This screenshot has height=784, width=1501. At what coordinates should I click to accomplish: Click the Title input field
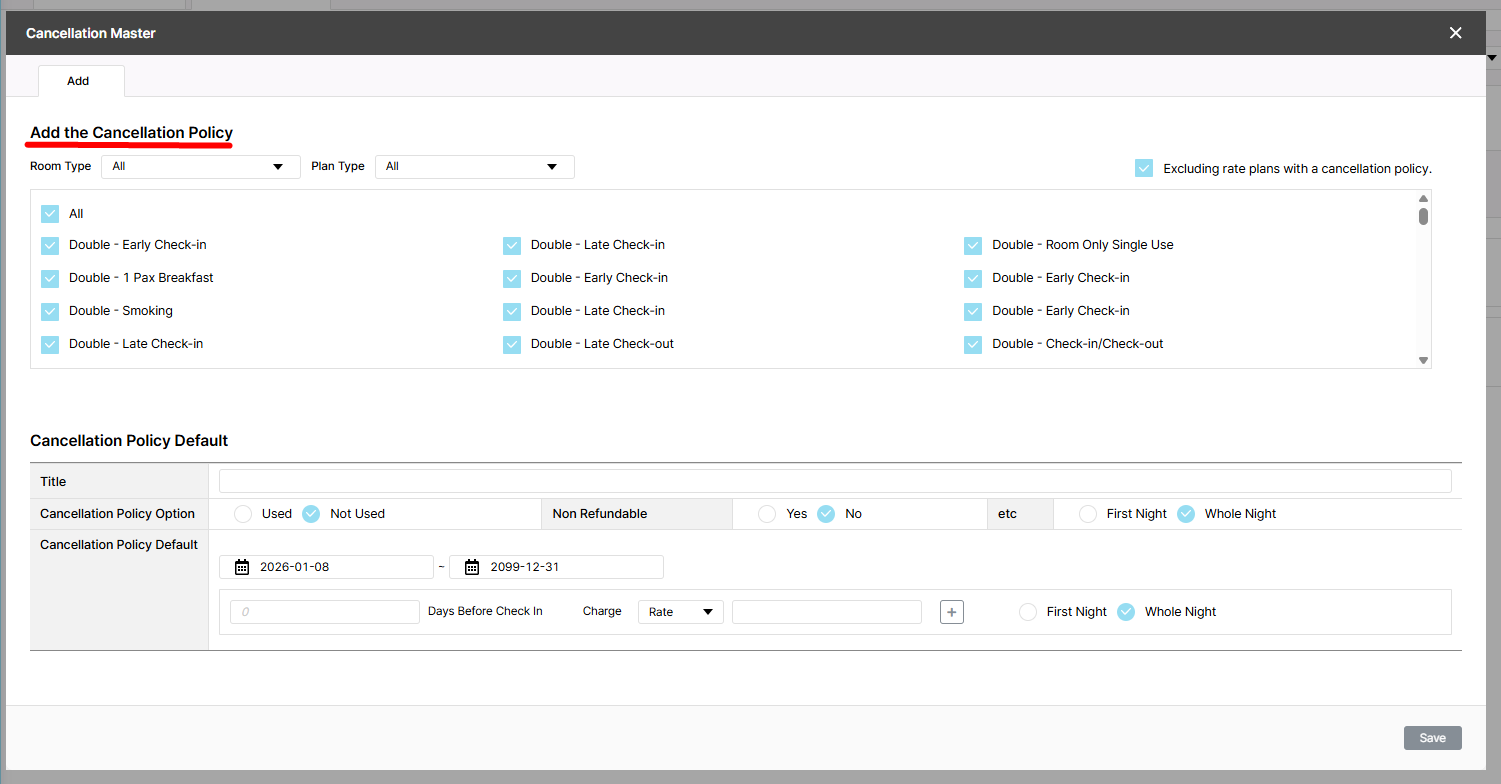[x=834, y=481]
